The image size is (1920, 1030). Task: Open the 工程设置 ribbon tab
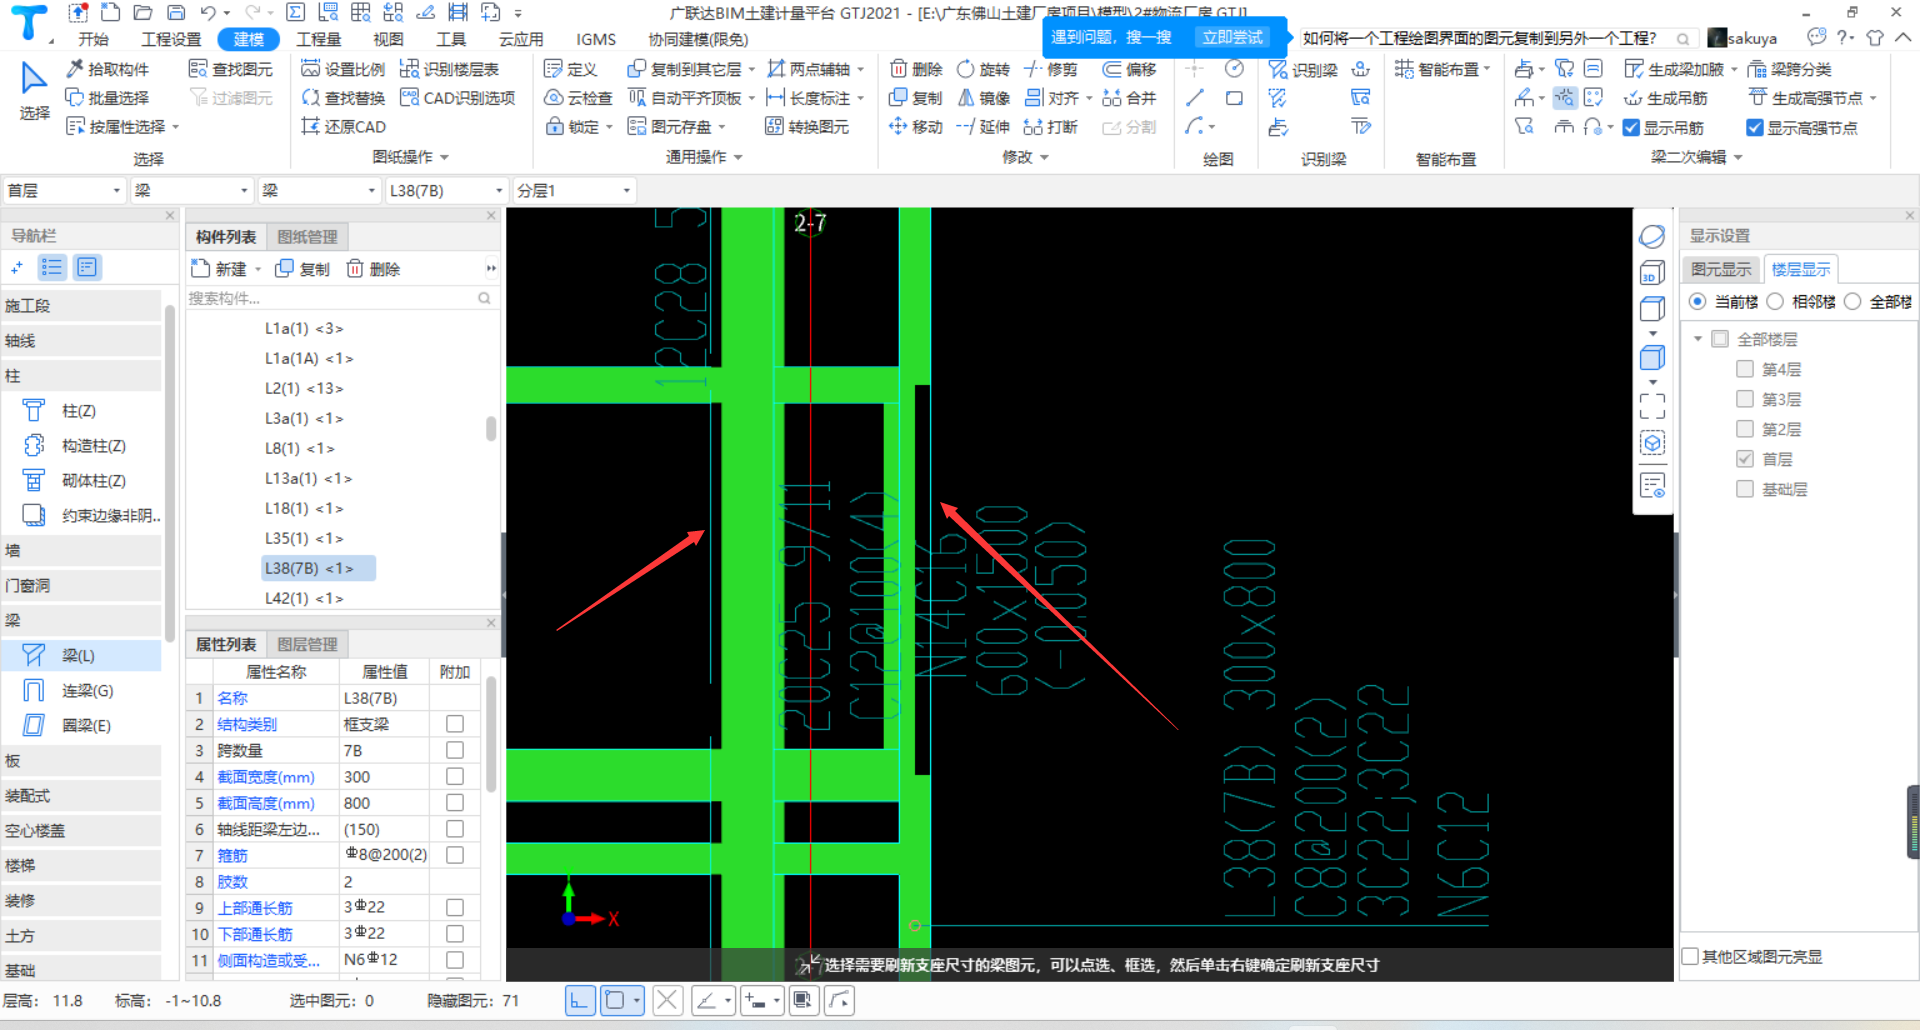tap(171, 39)
